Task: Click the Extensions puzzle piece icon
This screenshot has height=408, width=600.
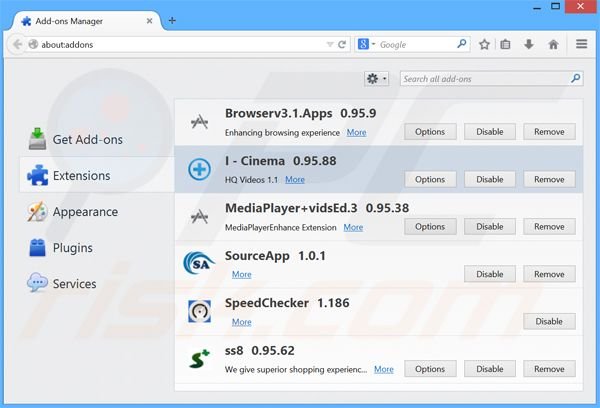Action: [x=38, y=175]
